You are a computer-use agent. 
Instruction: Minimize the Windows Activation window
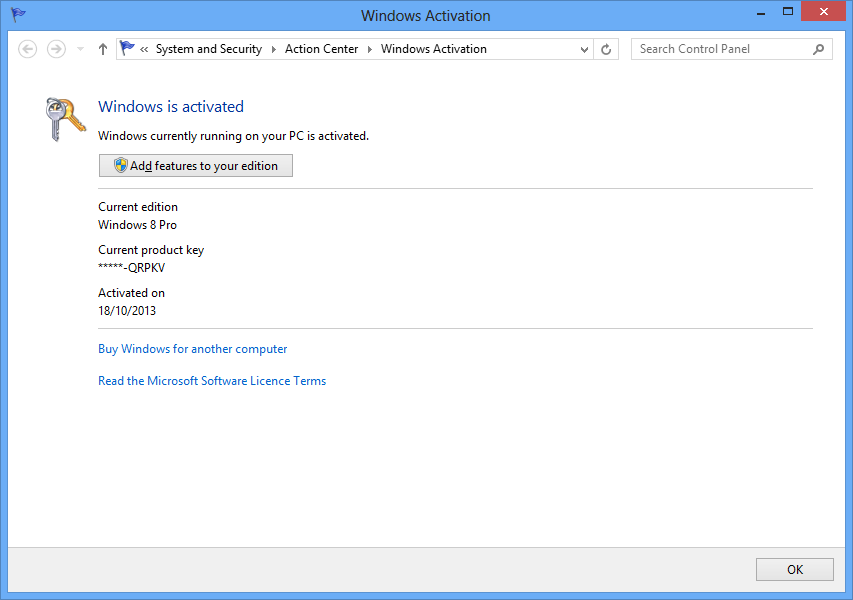(x=761, y=12)
